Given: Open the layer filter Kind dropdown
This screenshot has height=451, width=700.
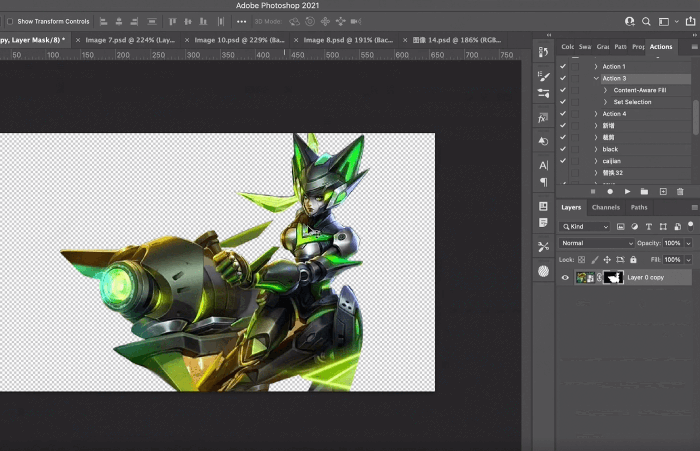Looking at the screenshot, I should coord(585,226).
